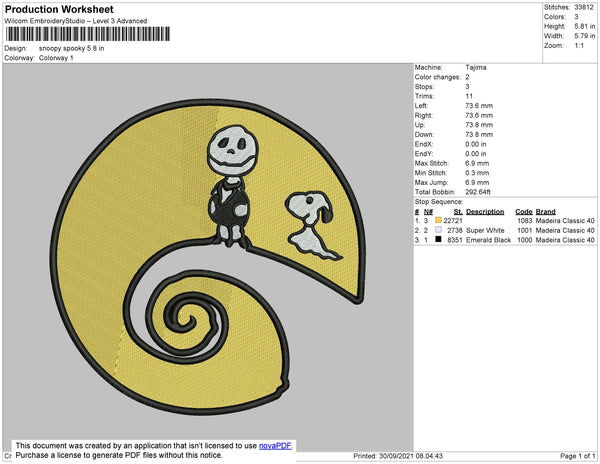Click the yellow thread color swatch
The height and width of the screenshot is (464, 600).
coord(438,220)
